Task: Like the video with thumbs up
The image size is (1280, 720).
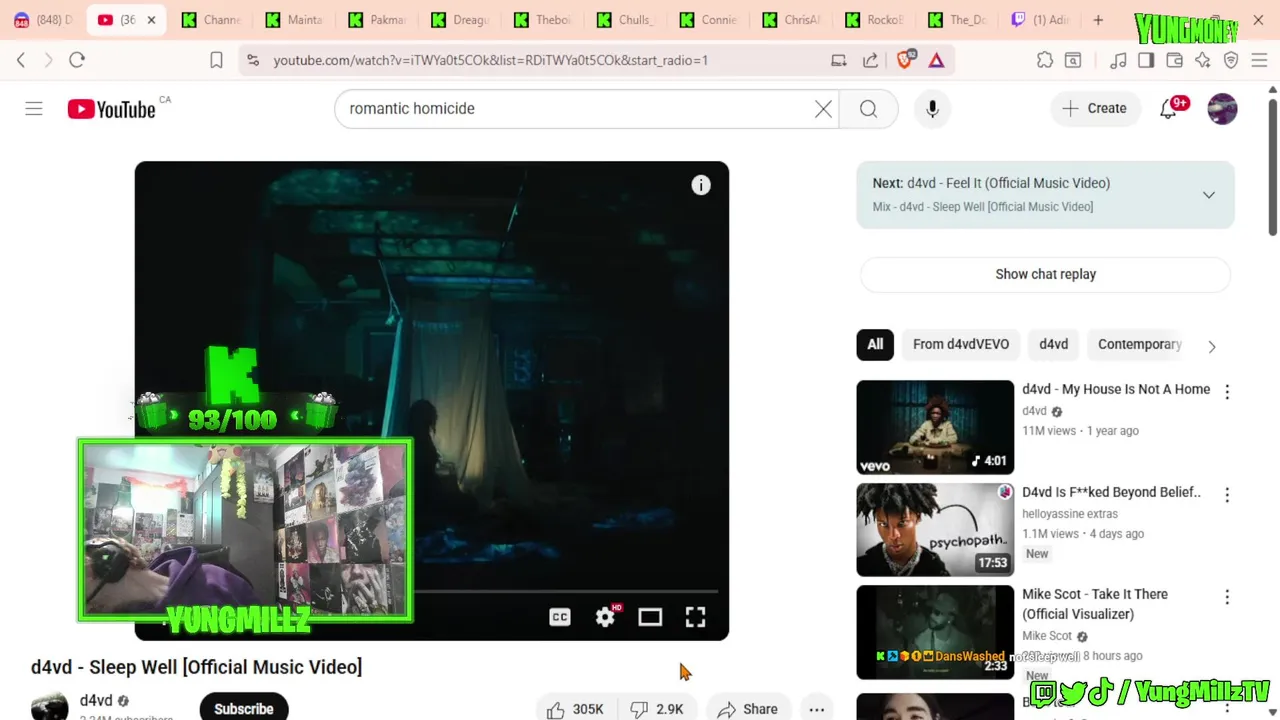Action: tap(576, 709)
